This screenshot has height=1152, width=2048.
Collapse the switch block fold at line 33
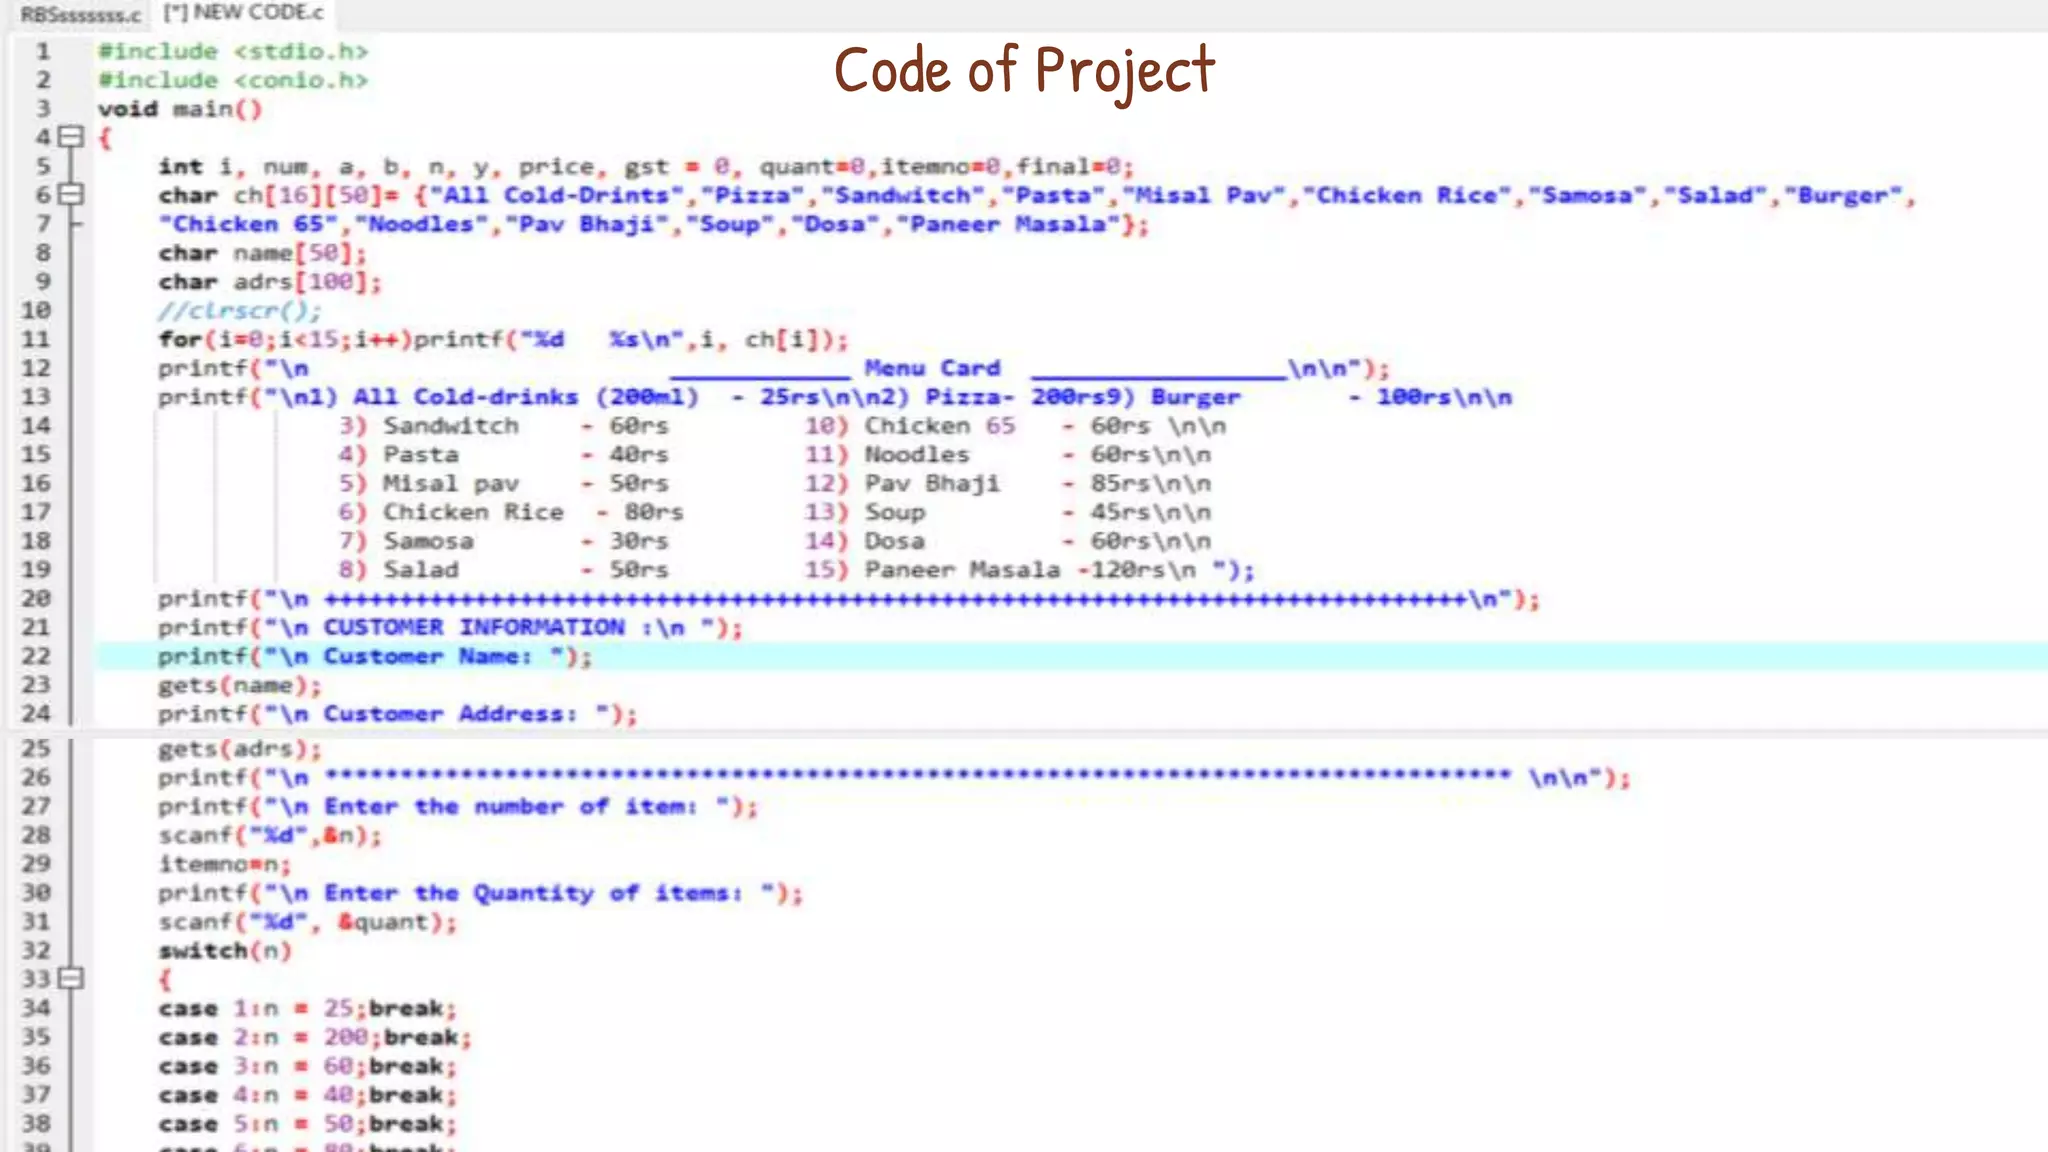(x=71, y=978)
